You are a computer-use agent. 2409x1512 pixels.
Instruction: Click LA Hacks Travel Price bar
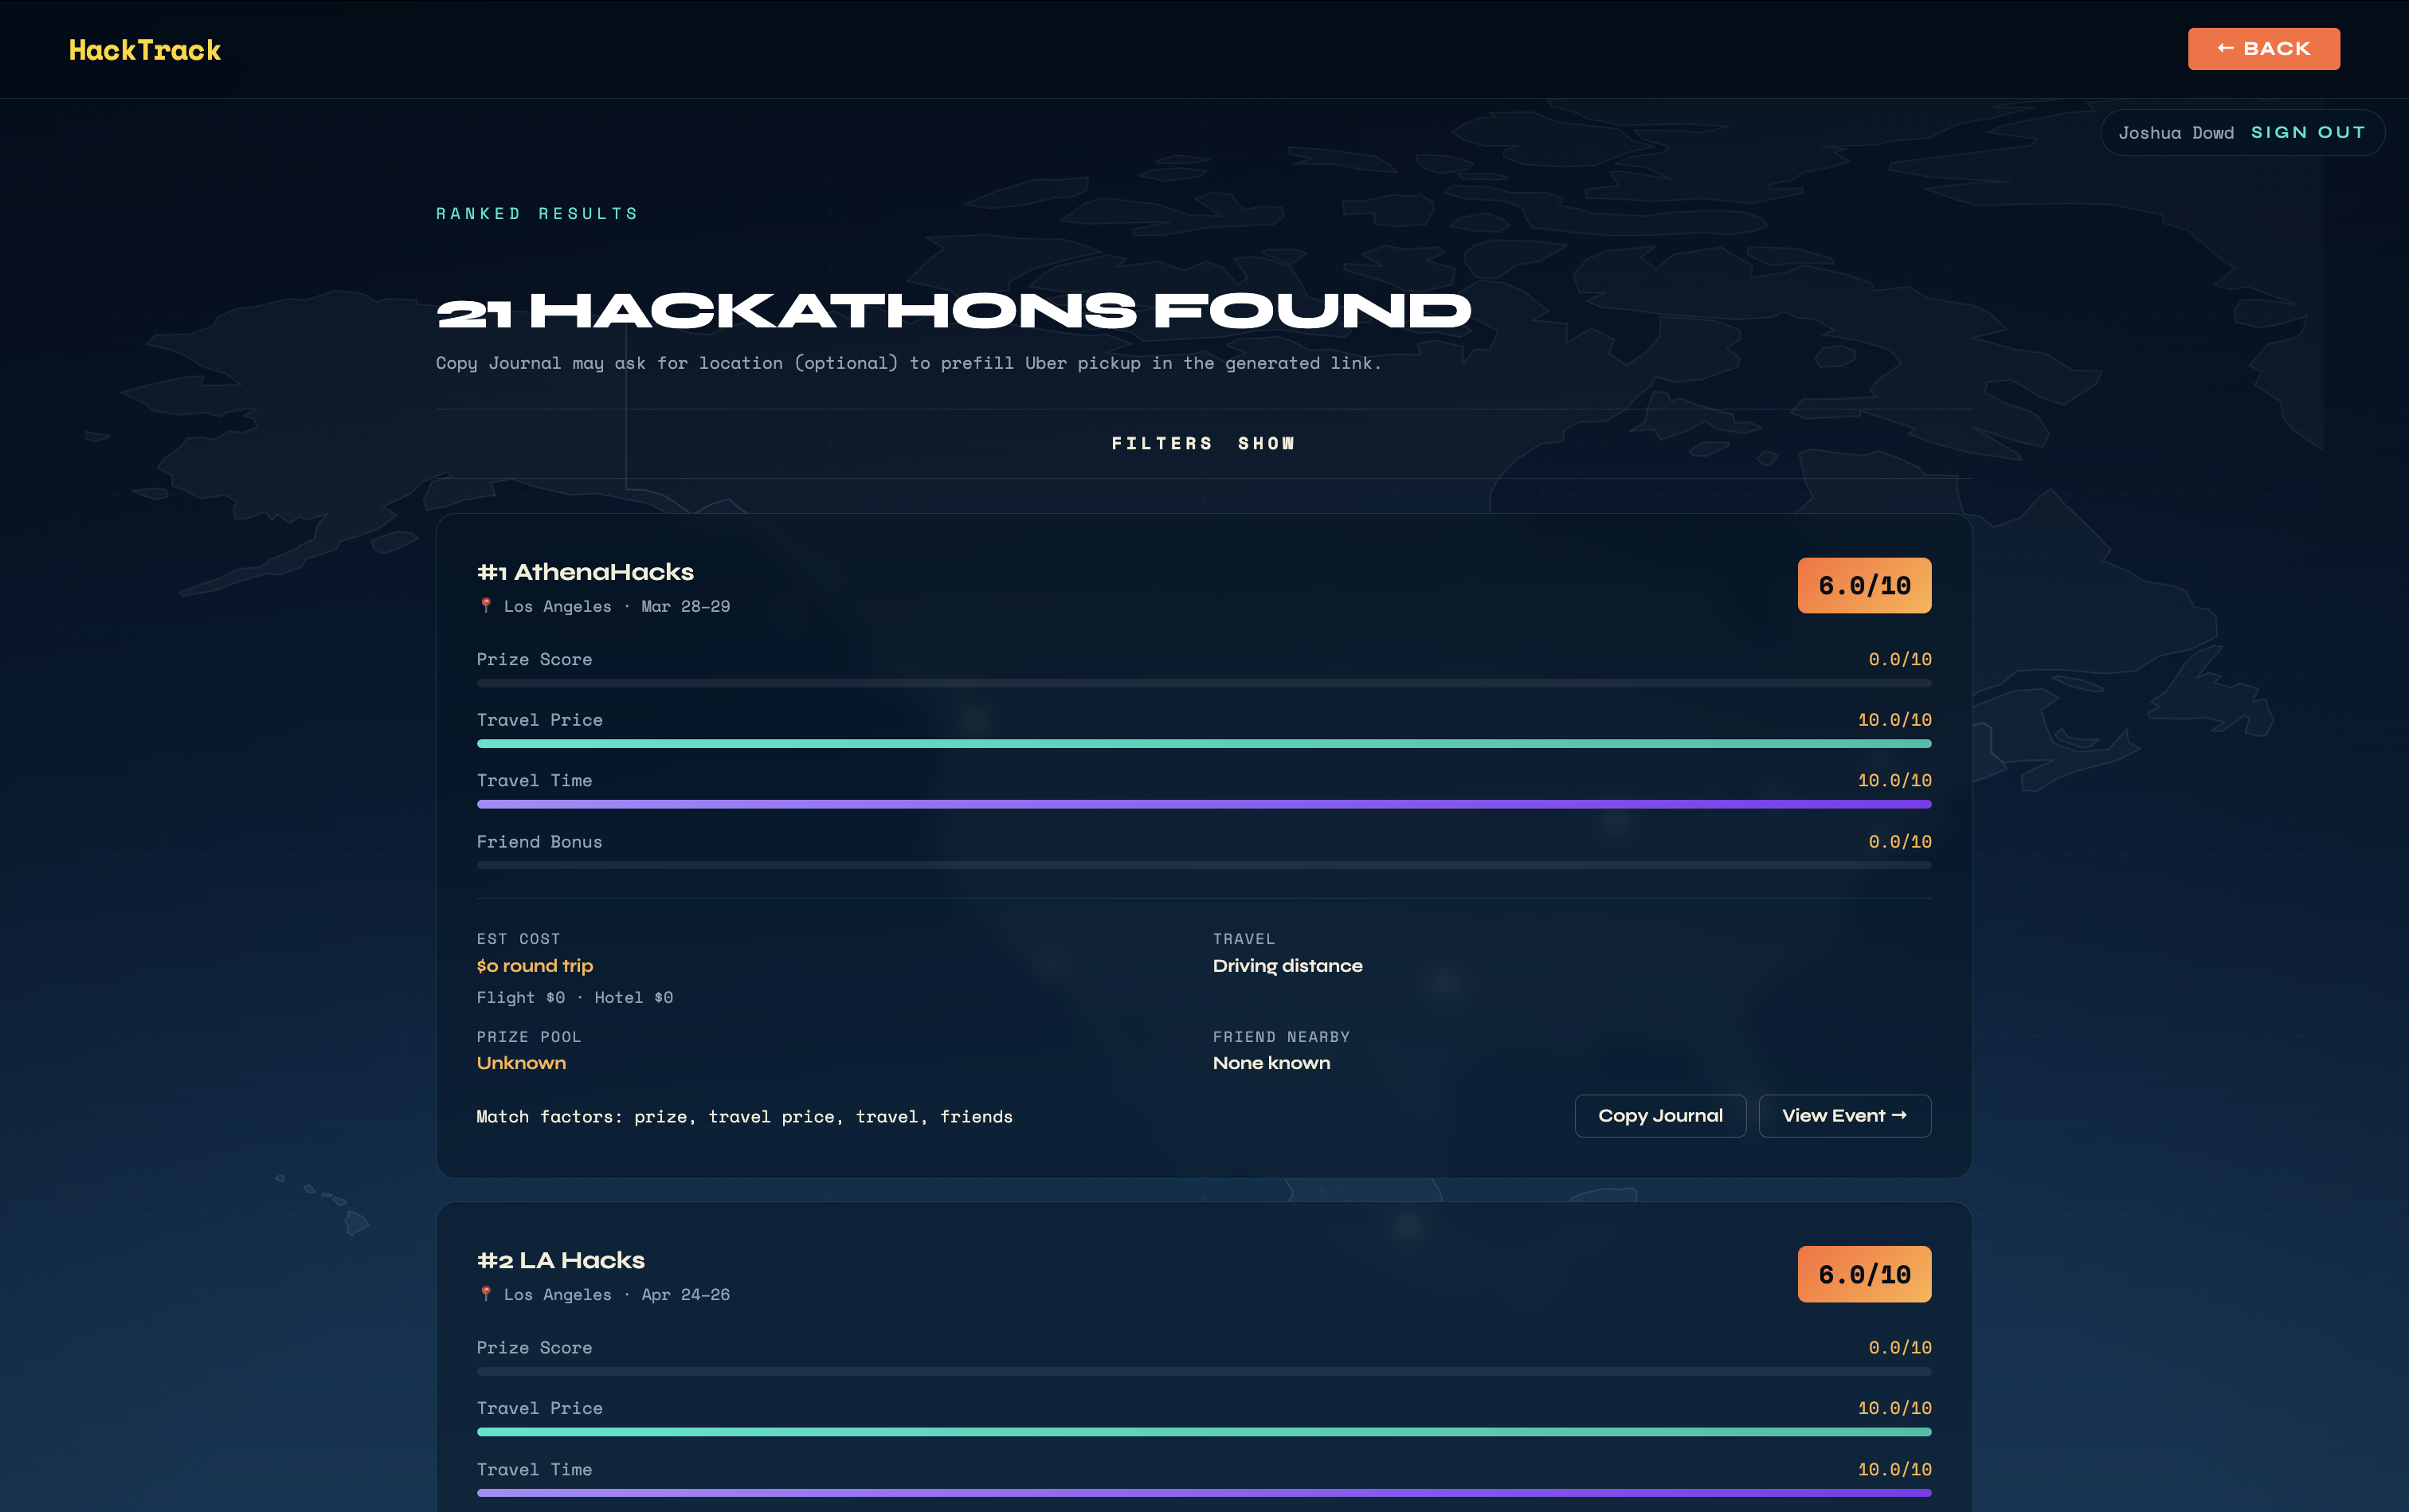1203,1432
